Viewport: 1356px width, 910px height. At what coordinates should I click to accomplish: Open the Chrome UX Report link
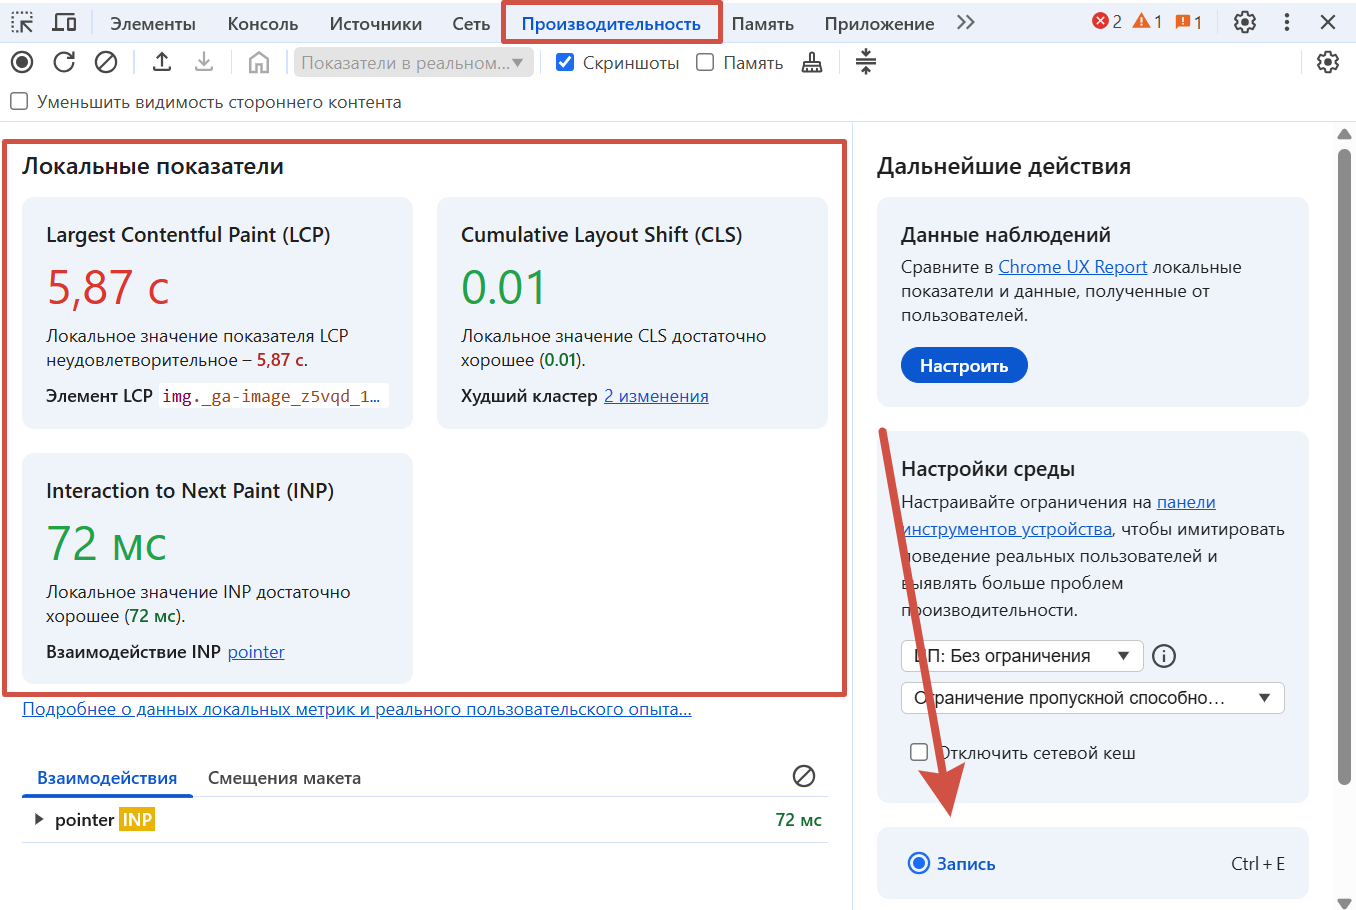1072,267
